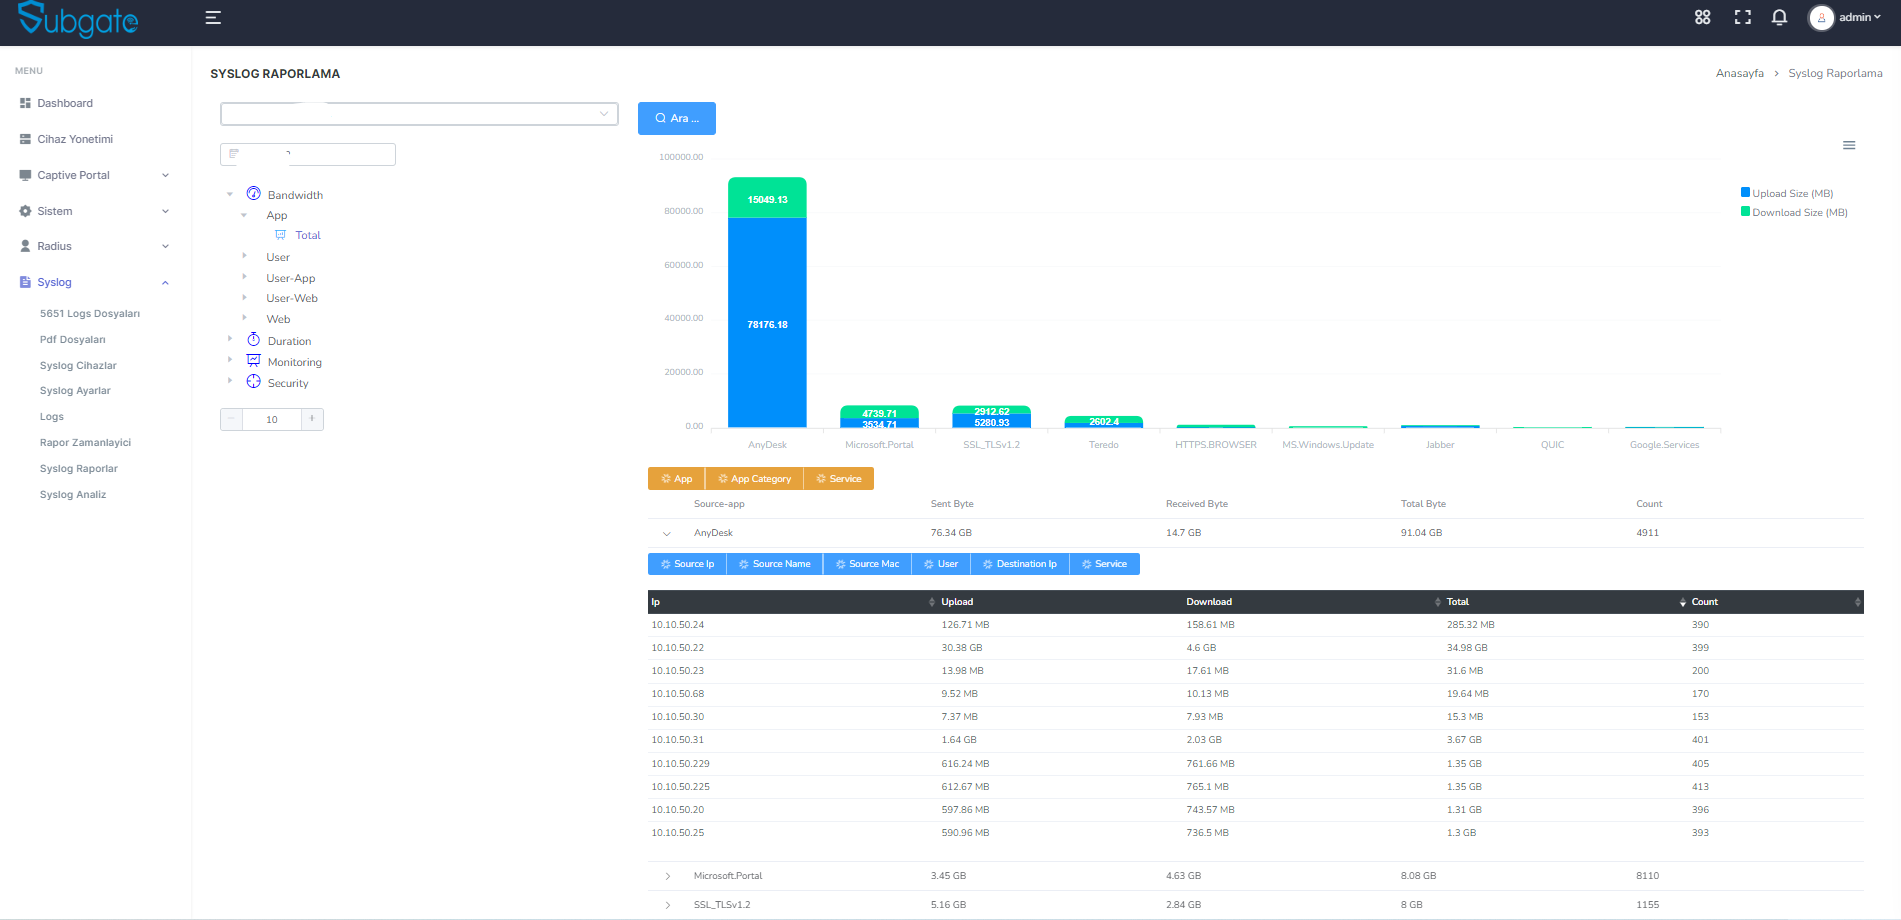Open Rapor Zamanlayici from the Syslog menu
1901x920 pixels.
coord(85,442)
